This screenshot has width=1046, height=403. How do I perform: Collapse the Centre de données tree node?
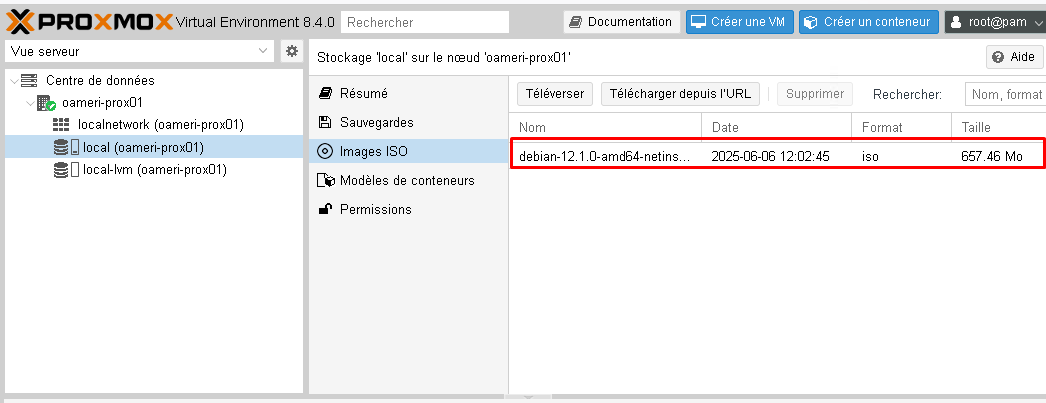click(15, 81)
